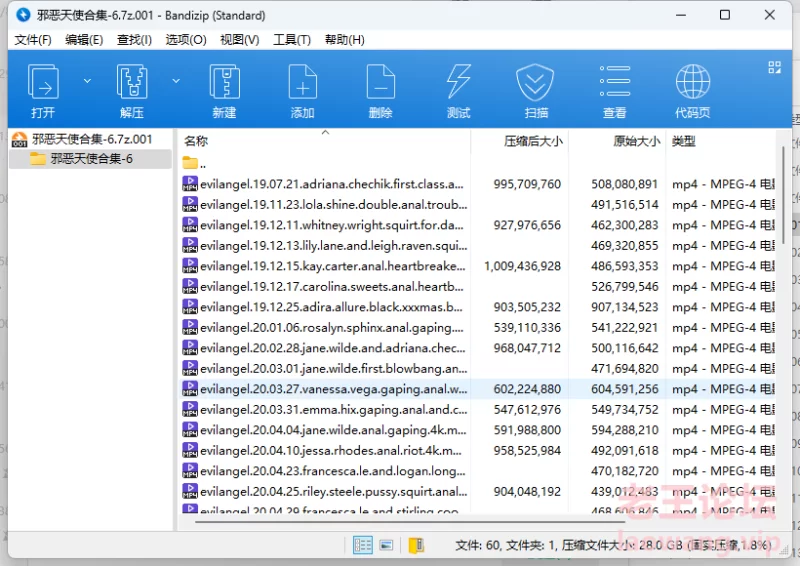Expand the dropdown arrow beside 解压
The height and width of the screenshot is (566, 800).
pos(176,81)
